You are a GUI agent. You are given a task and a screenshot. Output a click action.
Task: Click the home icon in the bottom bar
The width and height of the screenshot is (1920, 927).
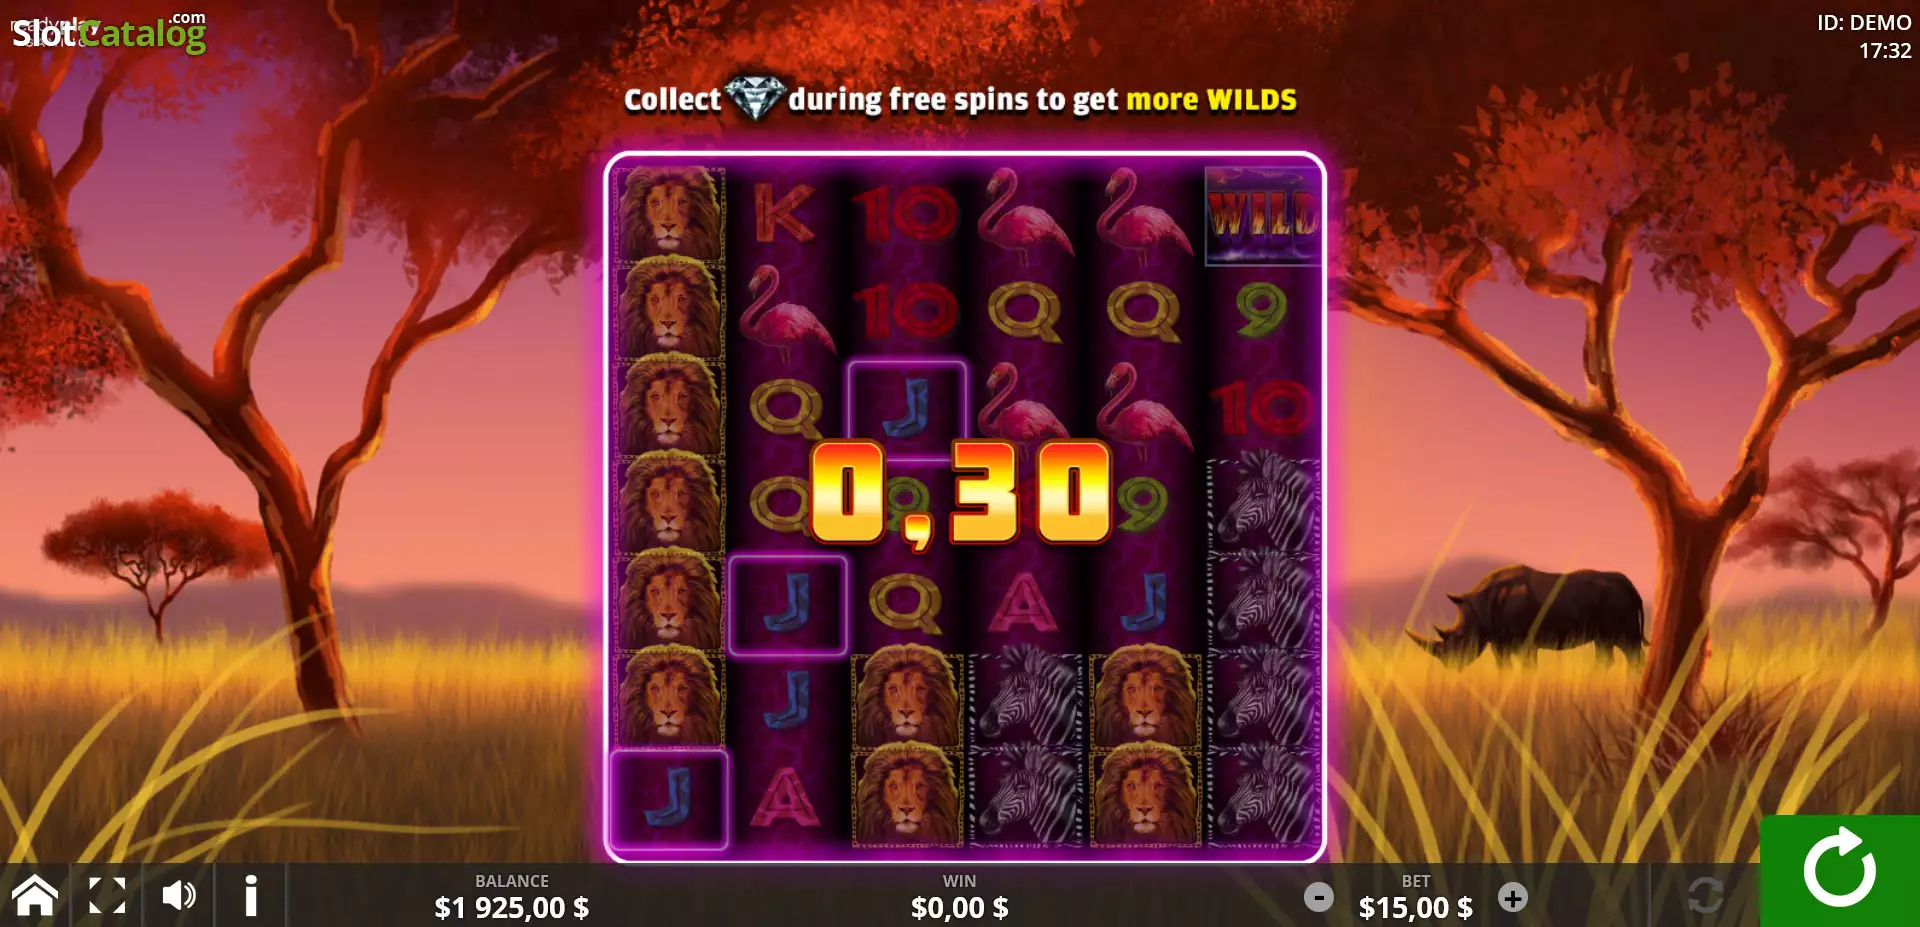click(34, 895)
